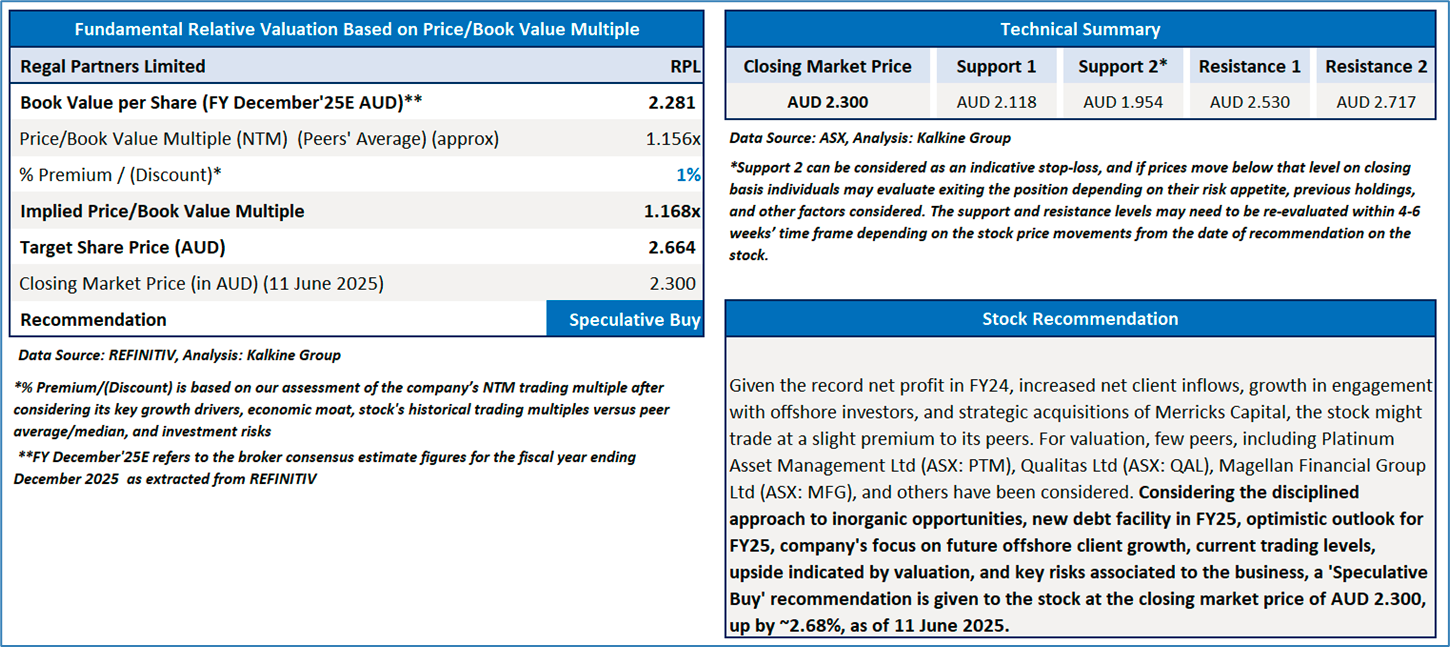The height and width of the screenshot is (647, 1450).
Task: Click the AUD 2.118 support value
Action: pyautogui.click(x=996, y=102)
